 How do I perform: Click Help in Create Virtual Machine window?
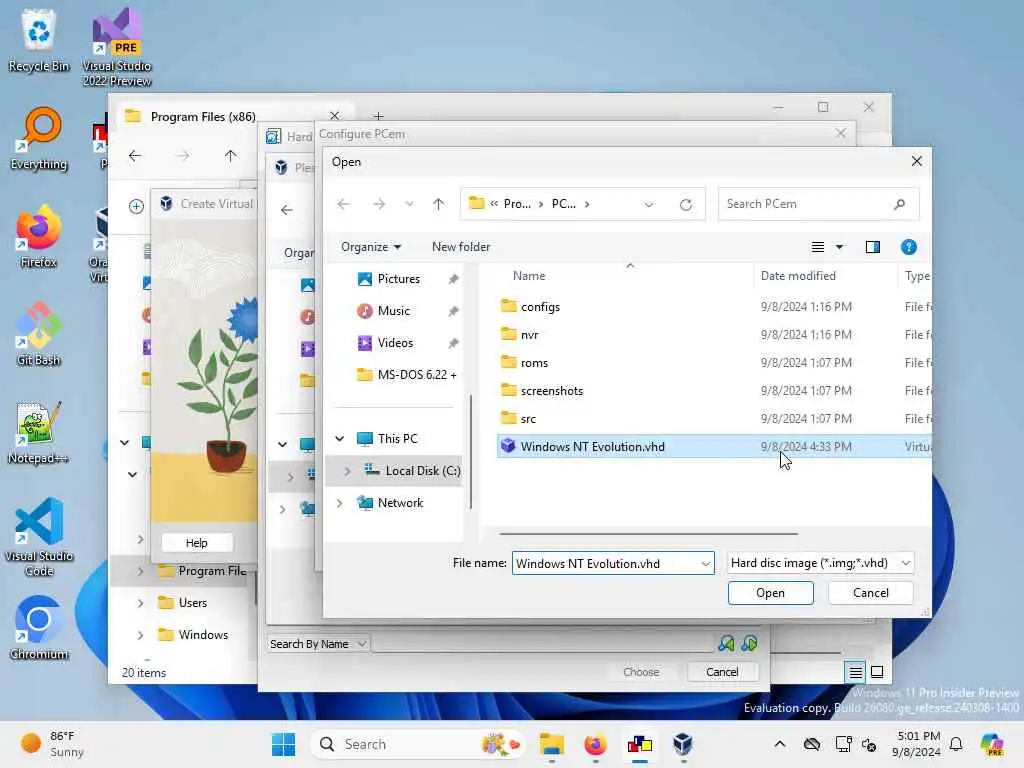pyautogui.click(x=197, y=543)
